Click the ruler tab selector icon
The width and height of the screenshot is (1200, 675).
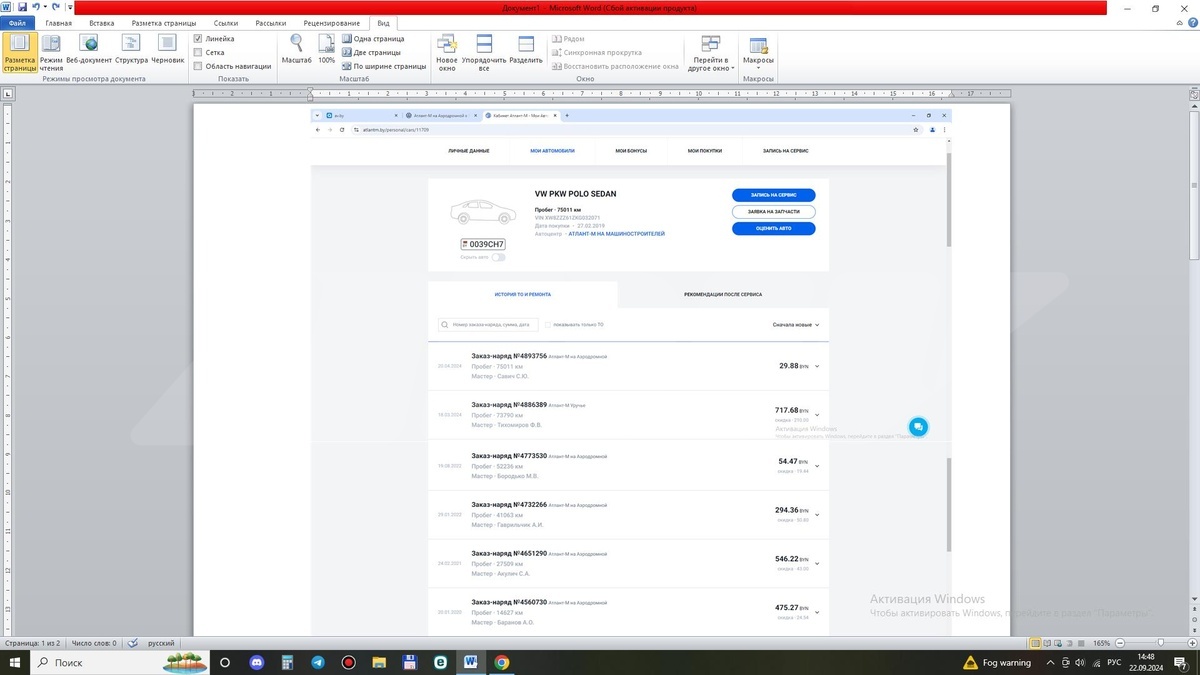pos(8,94)
